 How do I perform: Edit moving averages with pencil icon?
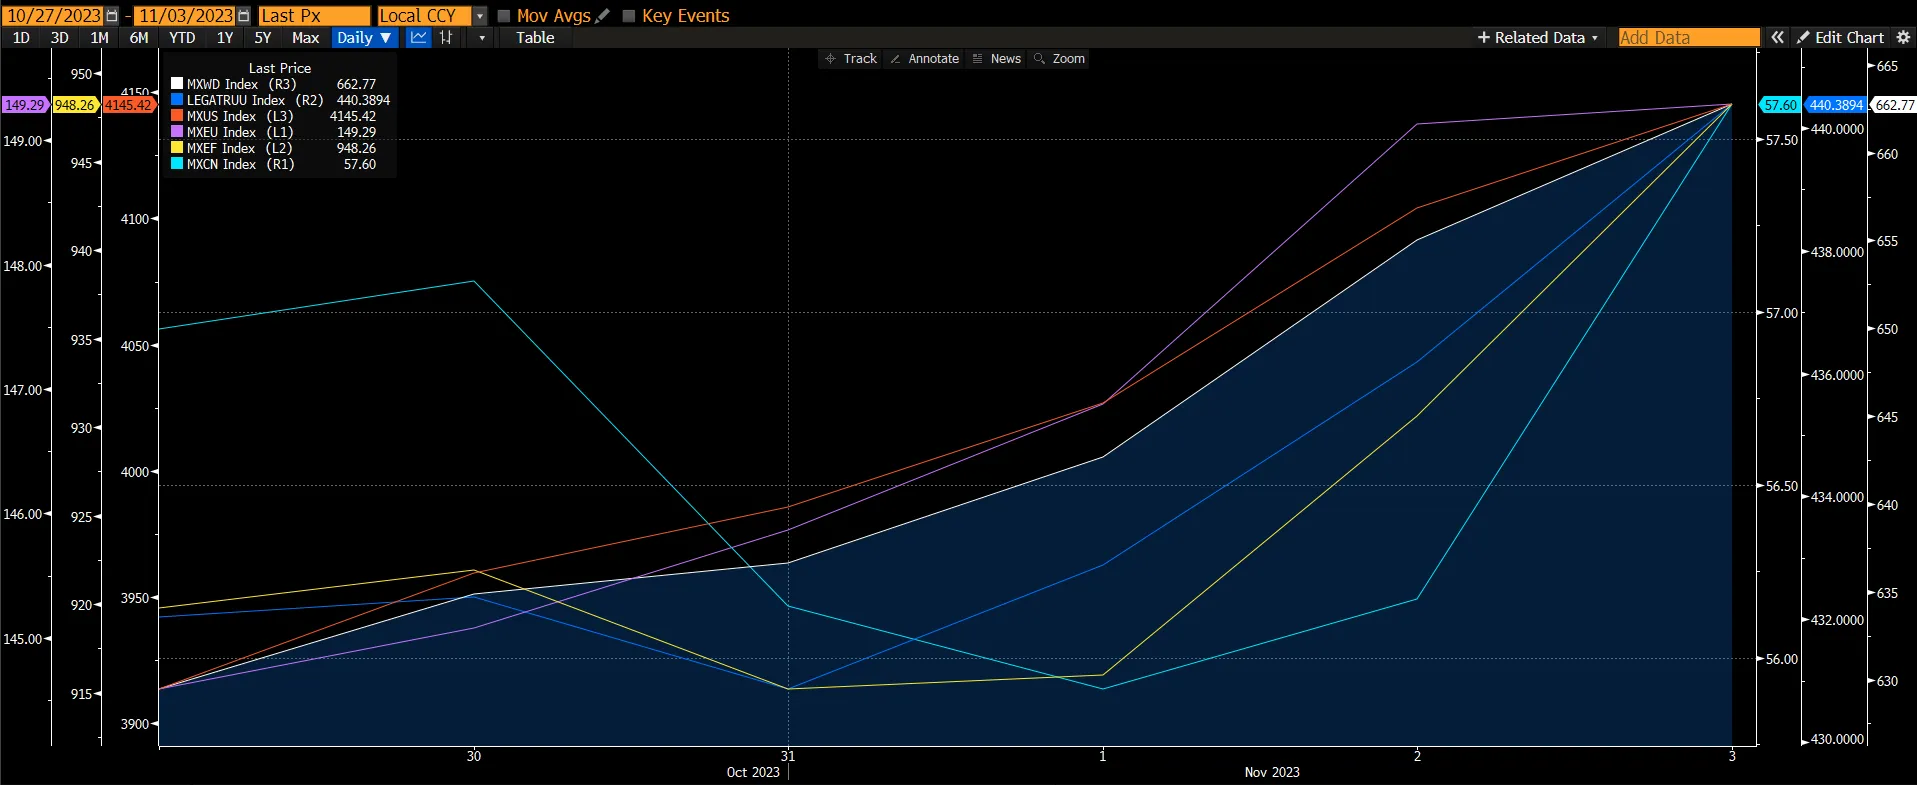tap(602, 16)
